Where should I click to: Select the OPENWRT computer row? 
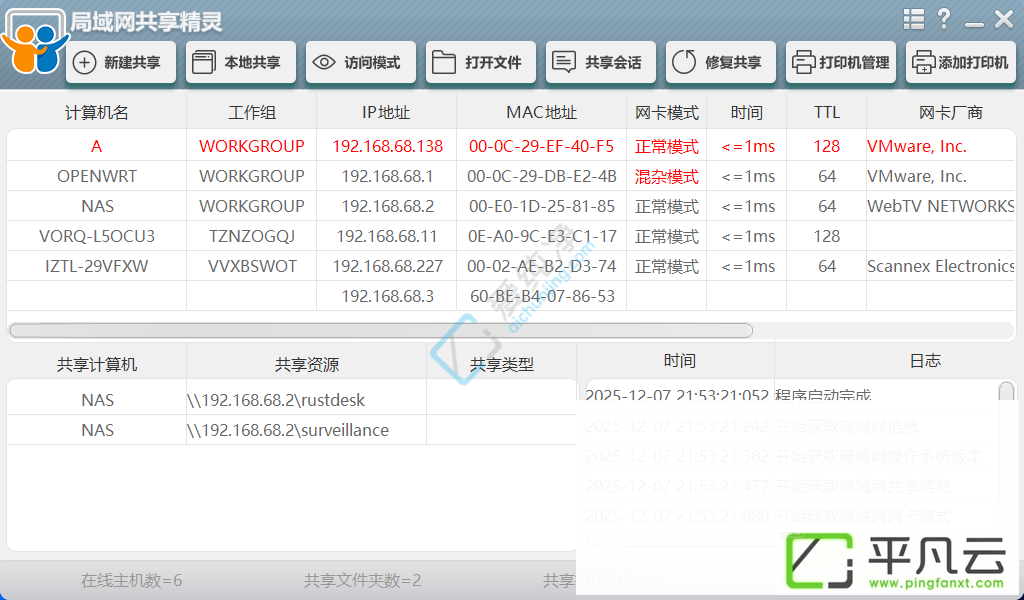tap(511, 176)
